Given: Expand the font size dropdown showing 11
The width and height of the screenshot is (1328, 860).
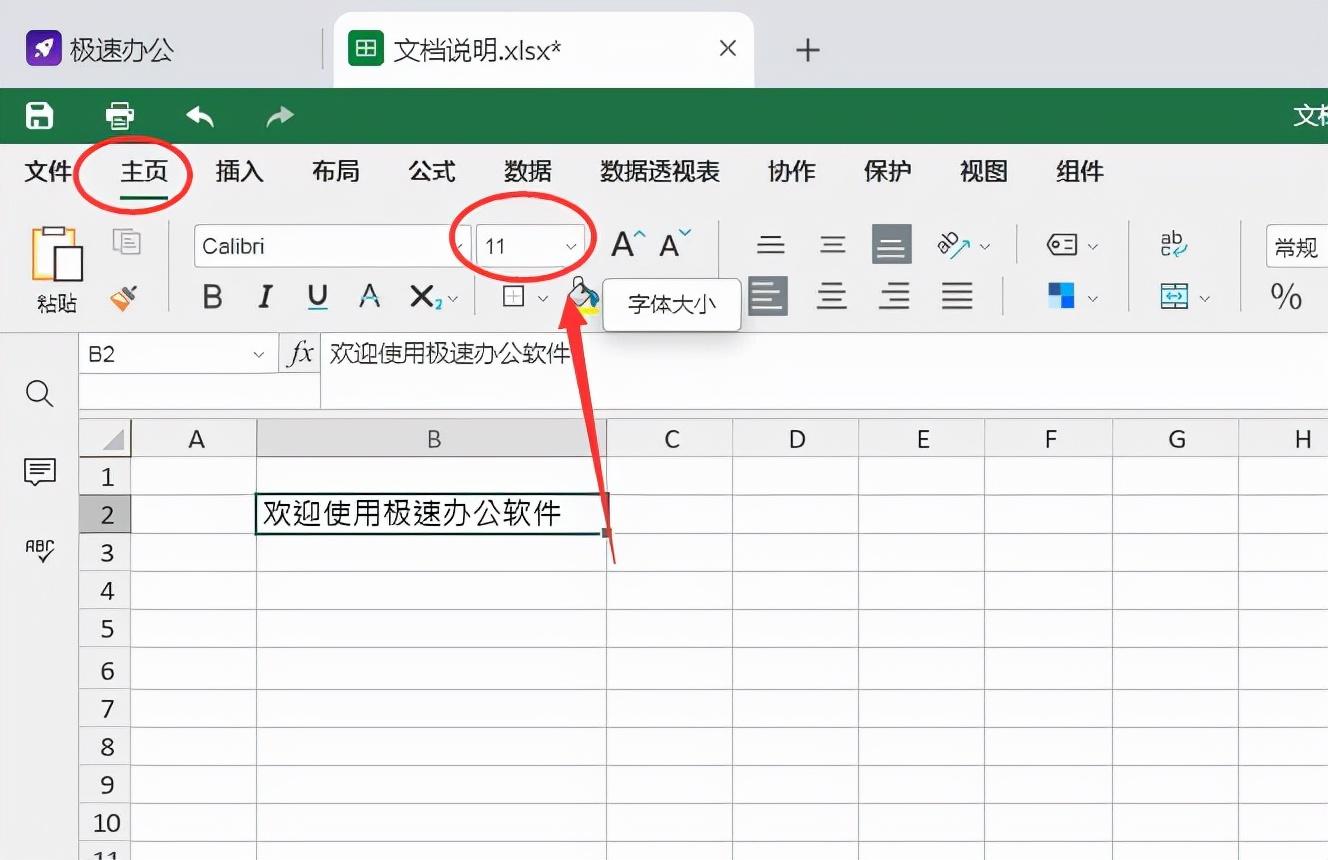Looking at the screenshot, I should [571, 246].
